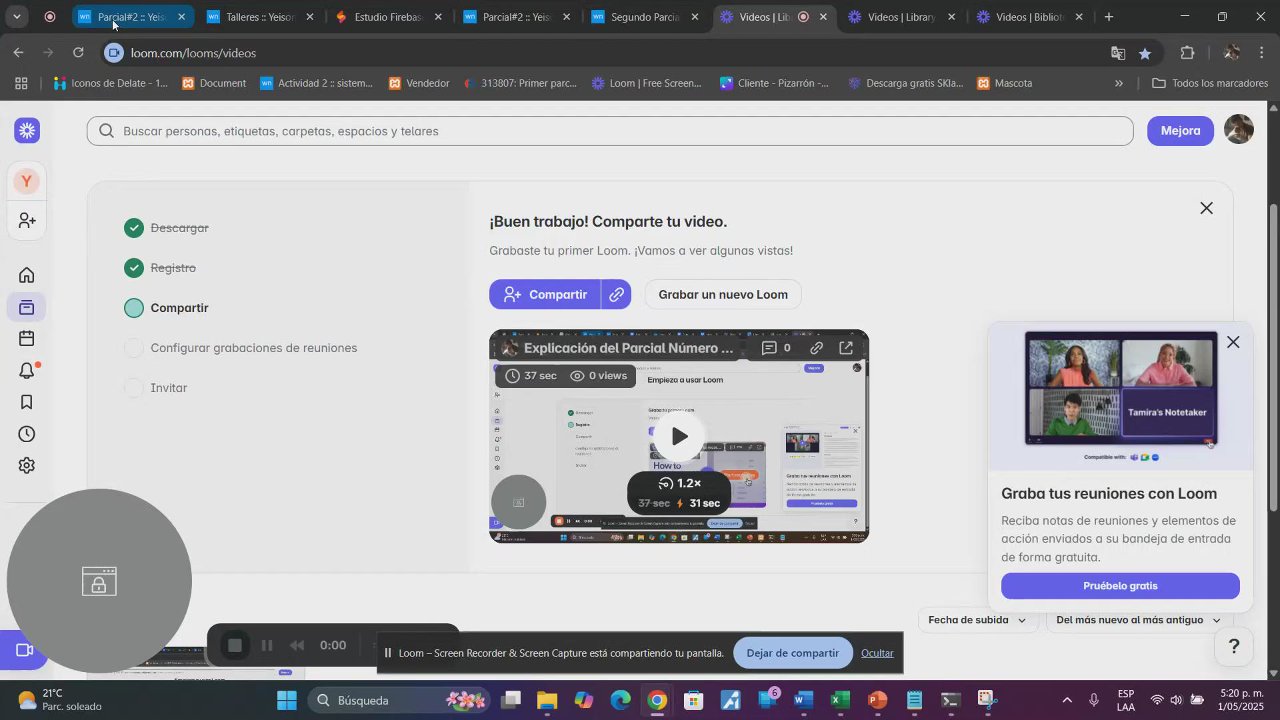
Task: Click the search people and folders field
Action: pos(610,131)
